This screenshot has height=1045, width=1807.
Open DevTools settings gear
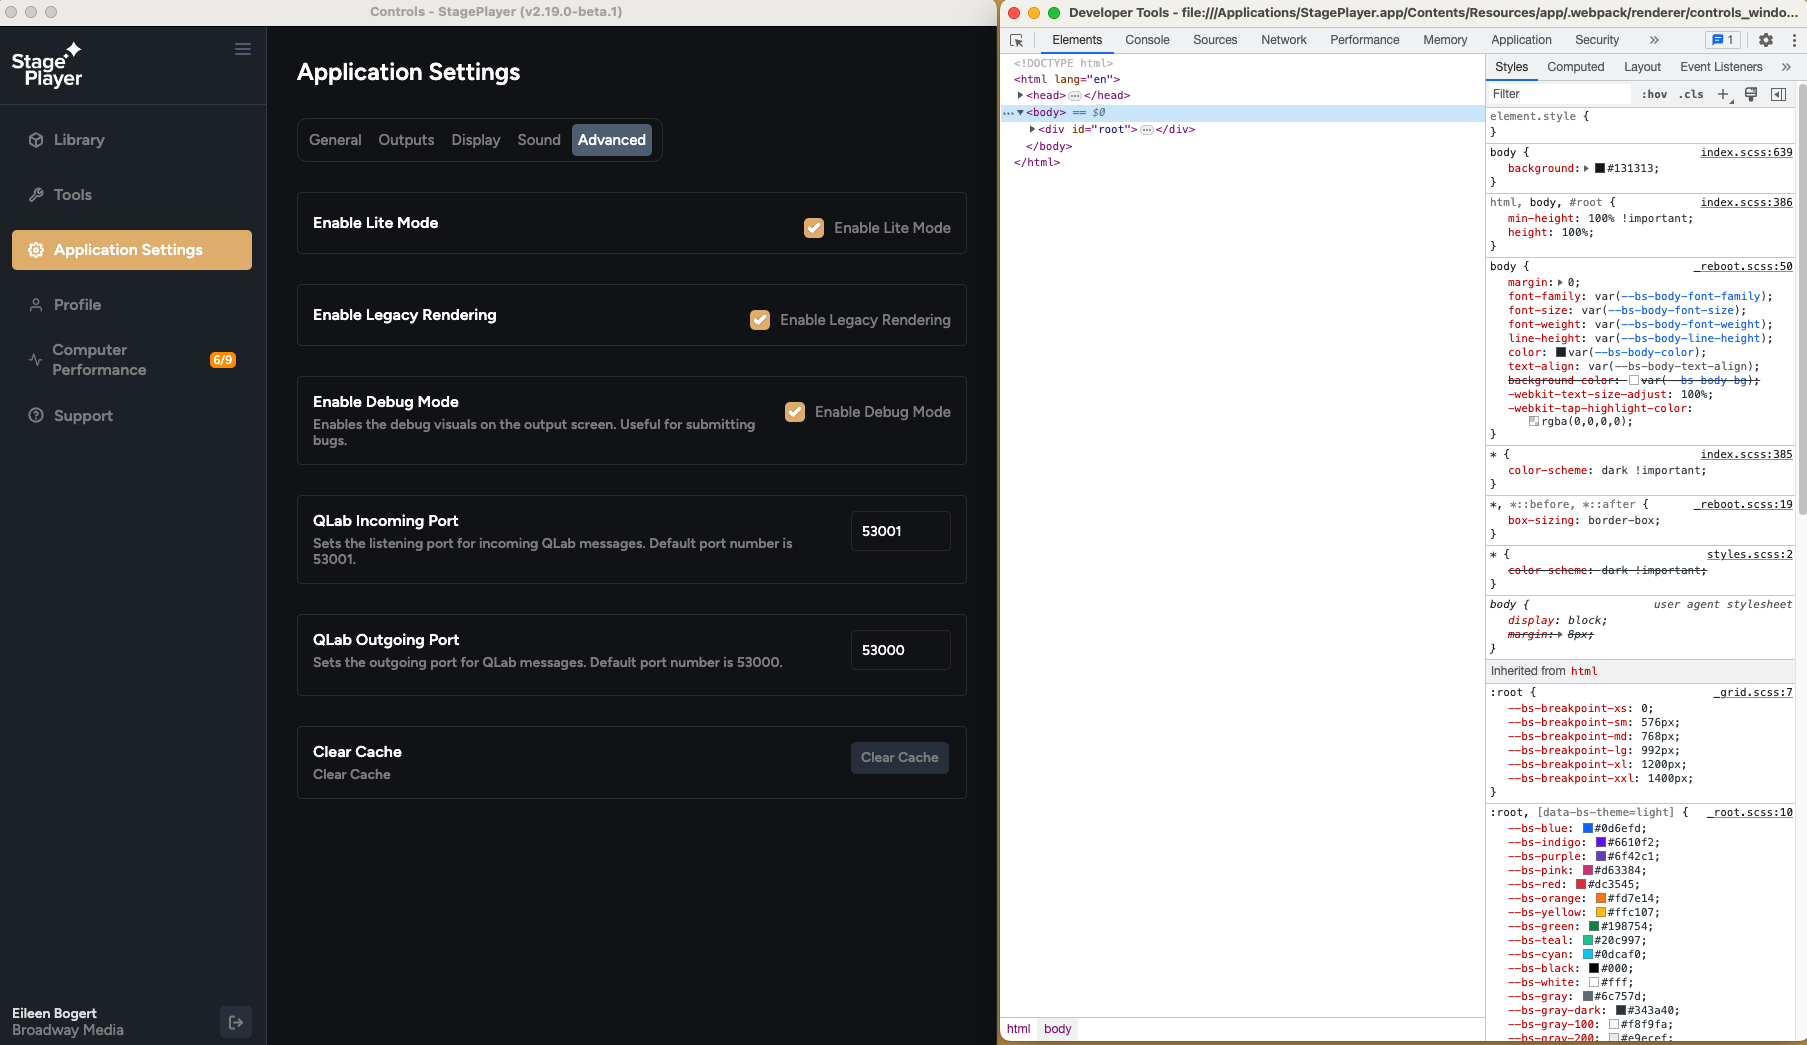click(1766, 40)
